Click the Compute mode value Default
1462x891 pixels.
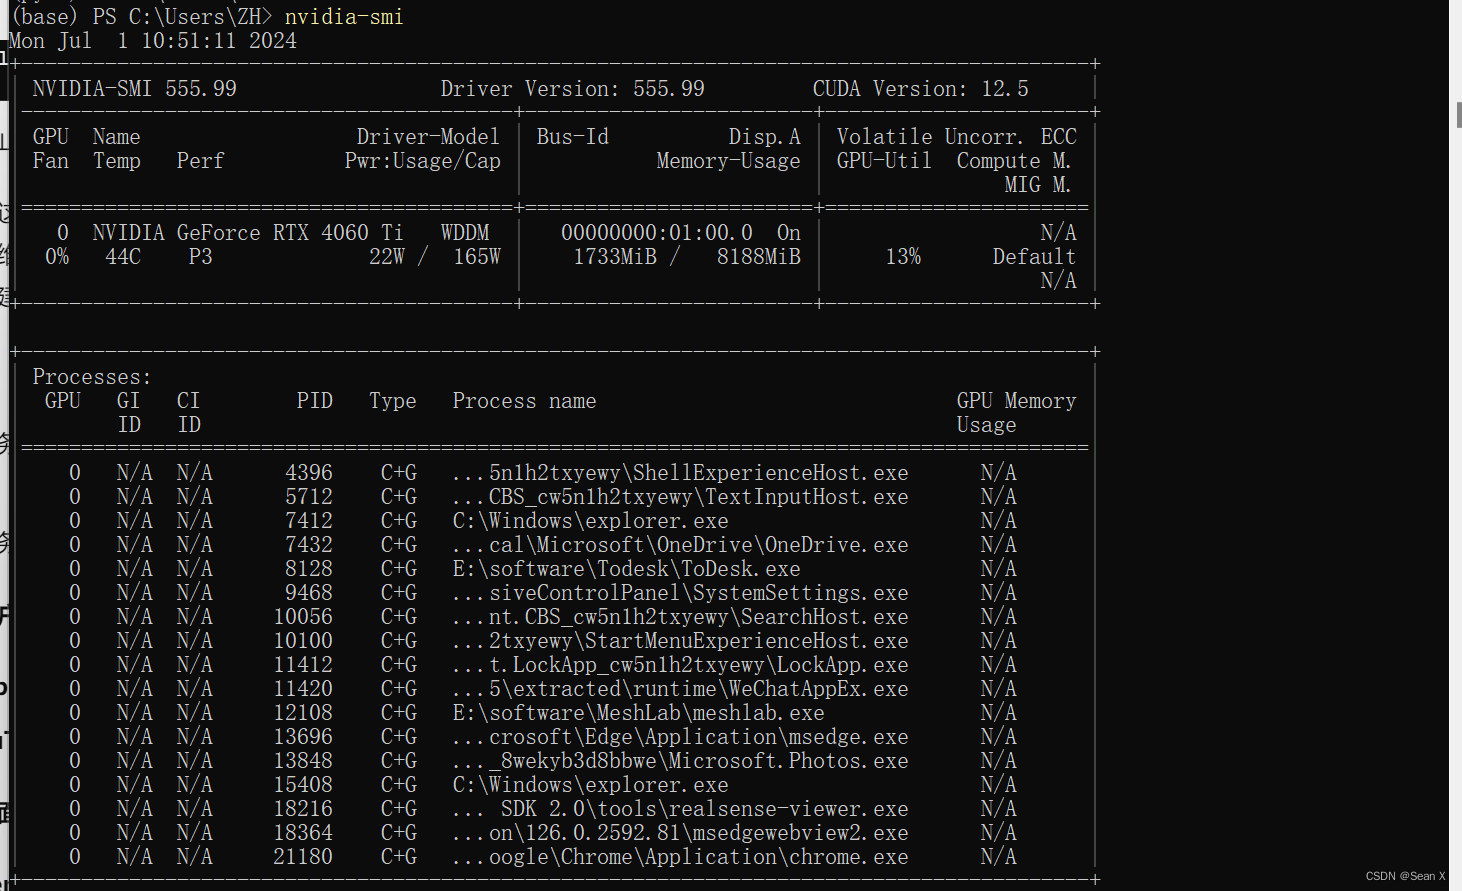tap(1034, 257)
